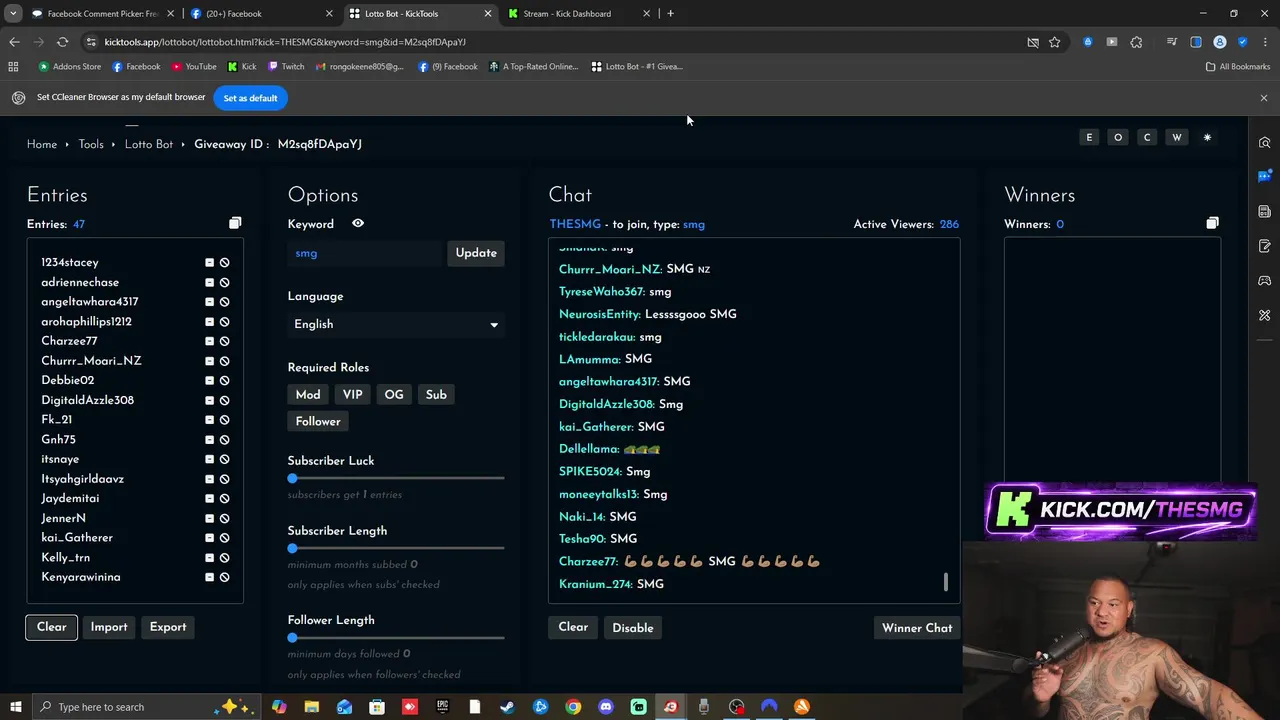Adjust the Follower Length slider
Screen dimensions: 1280x720
point(396,638)
